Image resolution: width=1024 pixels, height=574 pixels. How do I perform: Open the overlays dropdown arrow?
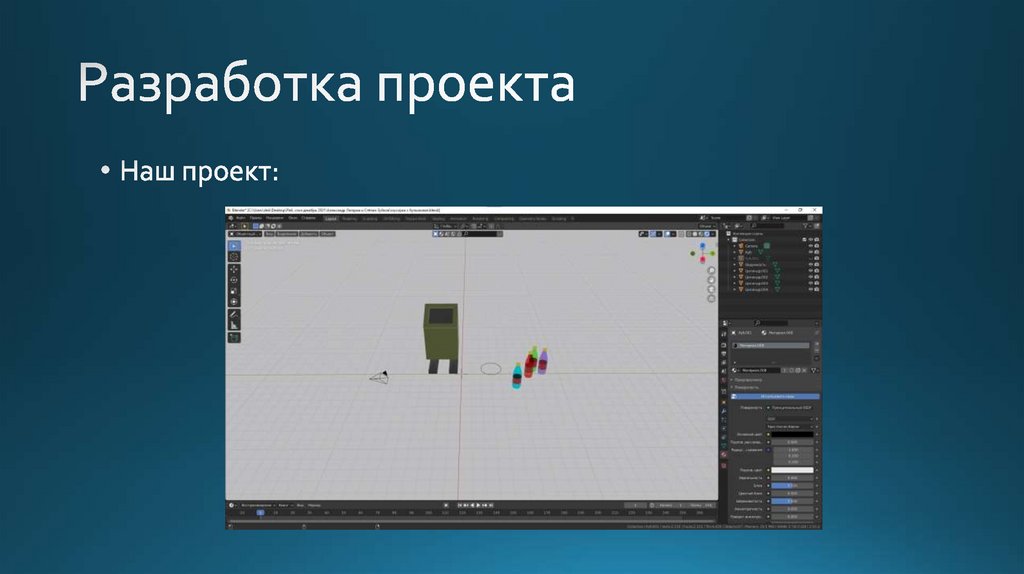pyautogui.click(x=673, y=234)
